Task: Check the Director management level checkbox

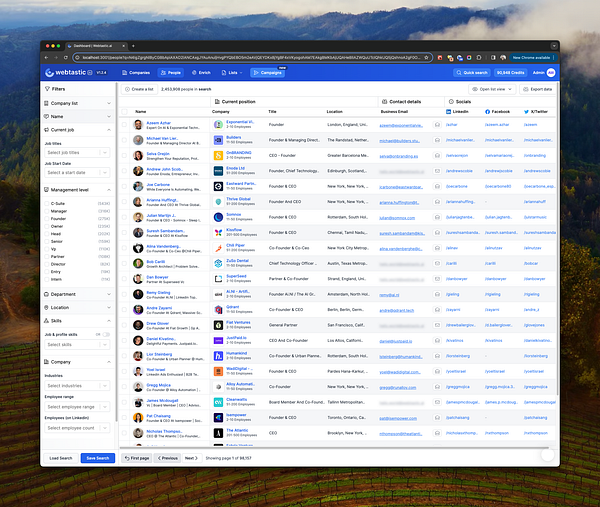Action: (47, 264)
